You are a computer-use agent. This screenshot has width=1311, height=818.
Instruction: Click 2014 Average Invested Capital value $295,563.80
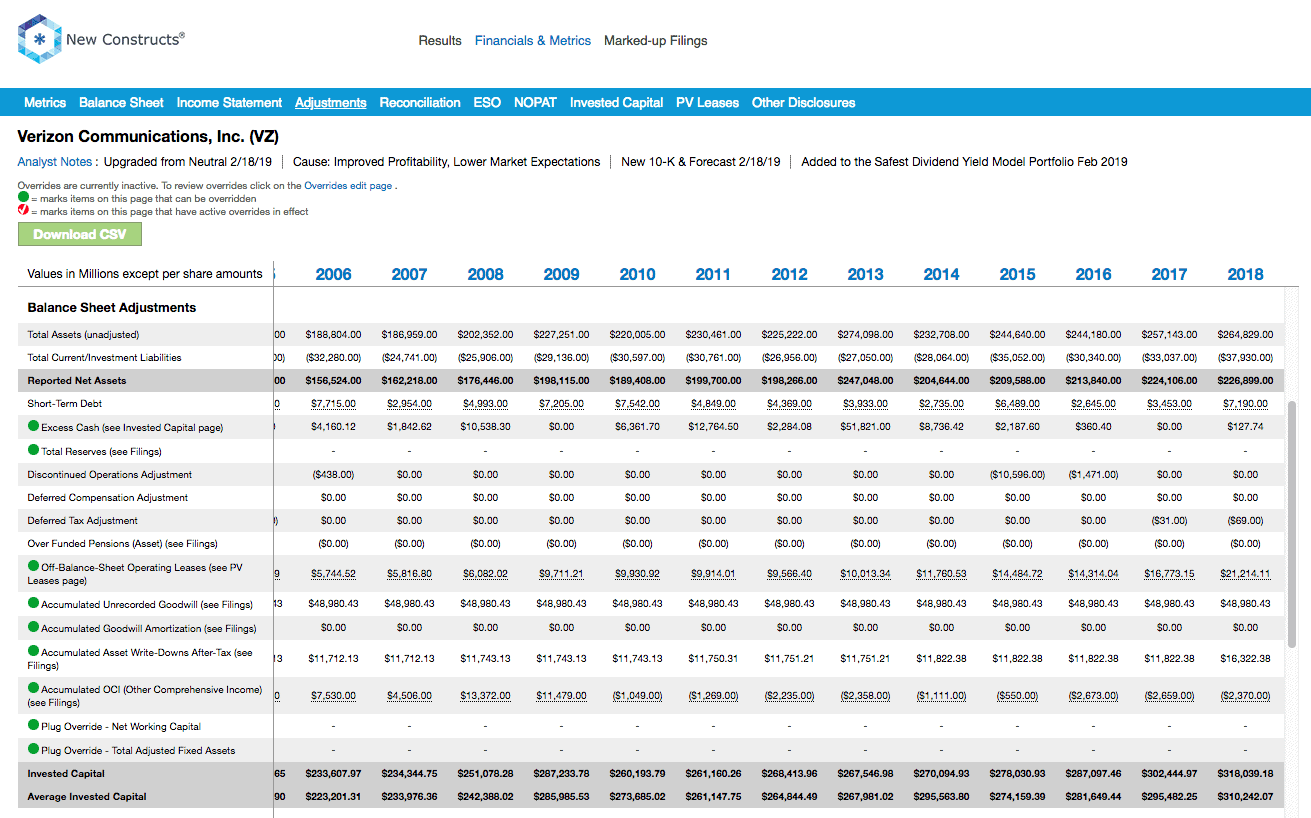[941, 796]
